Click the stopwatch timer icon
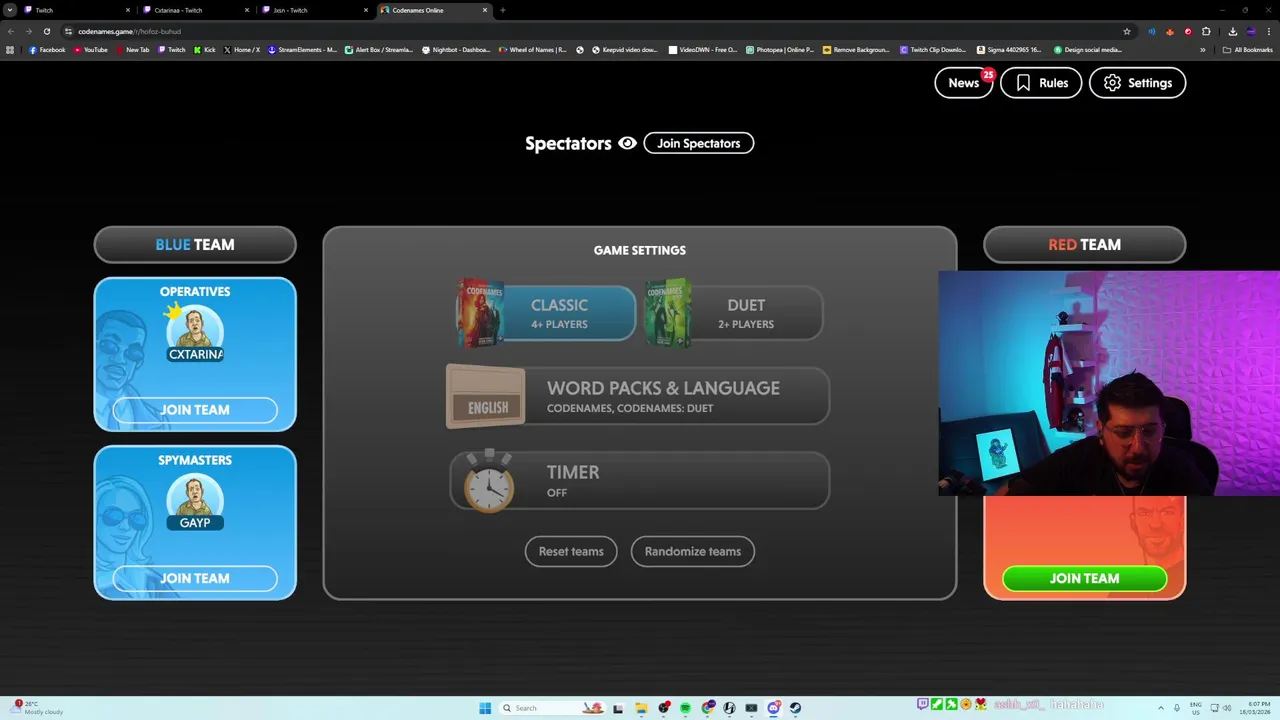 [489, 481]
